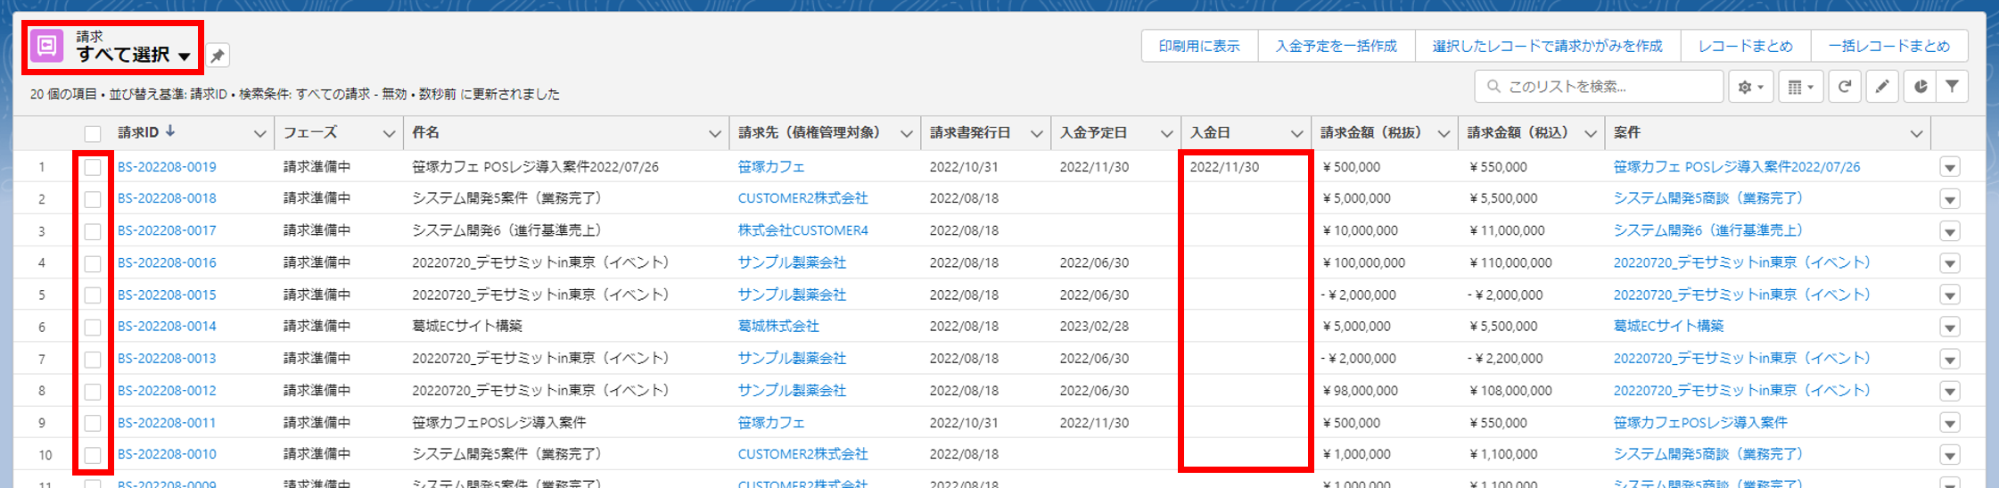The height and width of the screenshot is (489, 1999).
Task: Refresh the list with the reload icon
Action: 1845,87
